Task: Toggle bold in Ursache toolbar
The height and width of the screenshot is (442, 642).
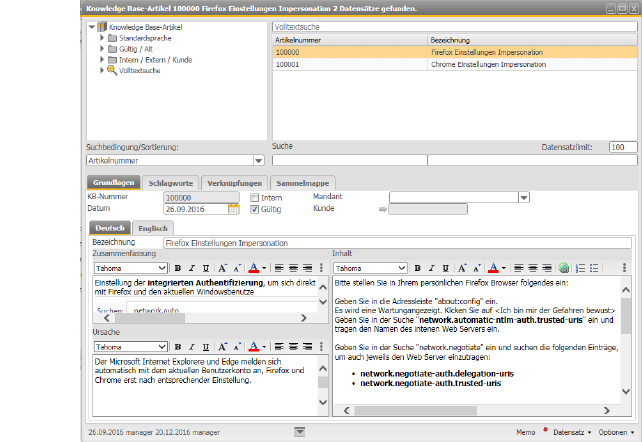Action: [x=178, y=347]
